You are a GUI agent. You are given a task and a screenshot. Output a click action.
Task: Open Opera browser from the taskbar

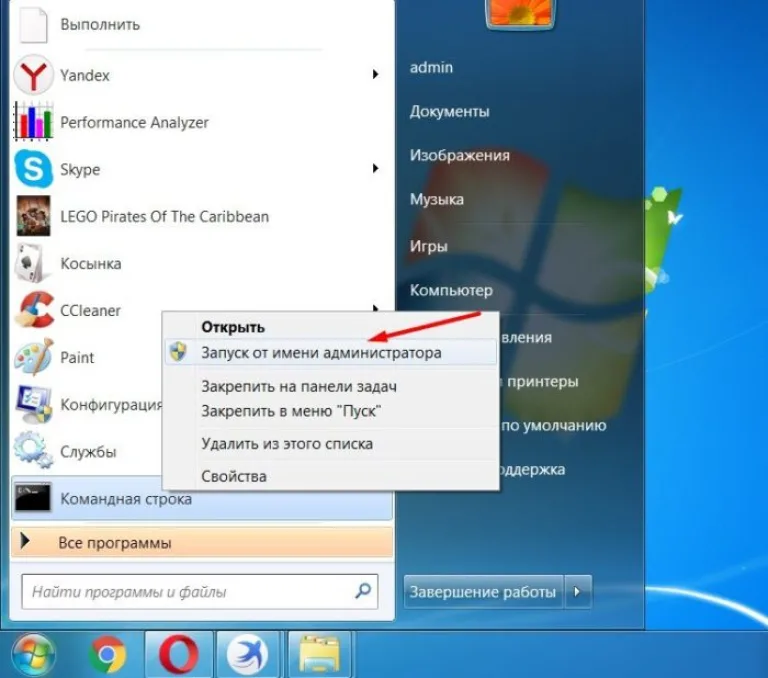179,654
